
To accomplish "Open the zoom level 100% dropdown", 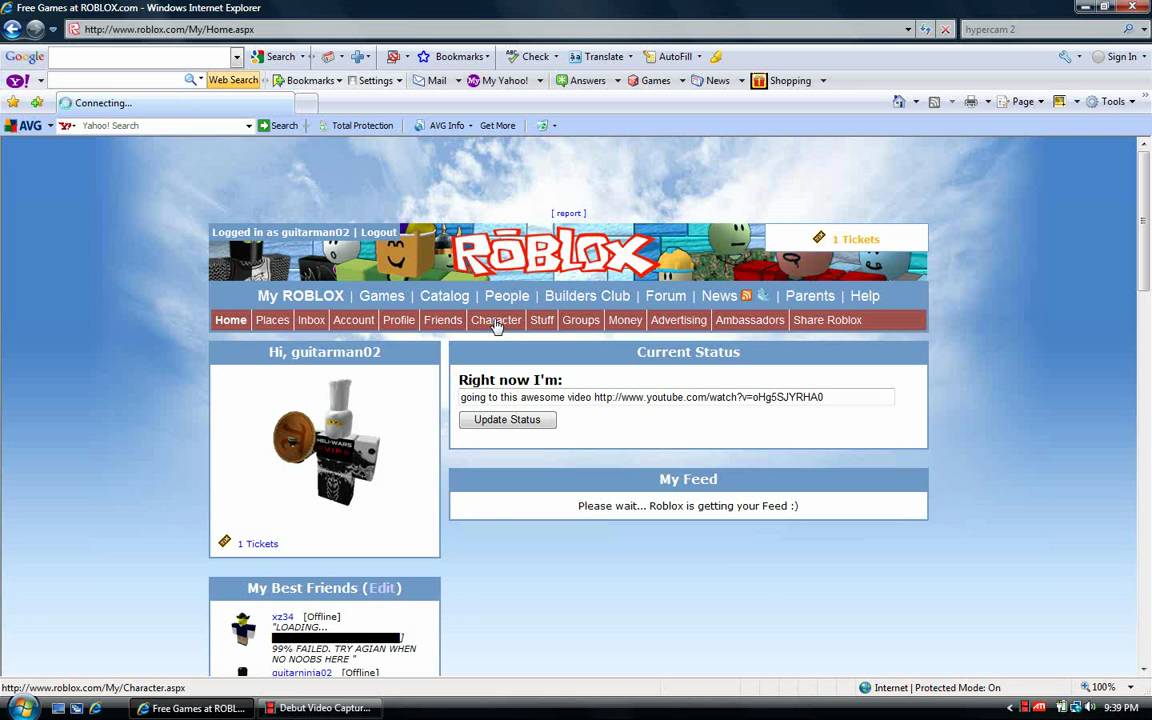I will (x=1131, y=688).
